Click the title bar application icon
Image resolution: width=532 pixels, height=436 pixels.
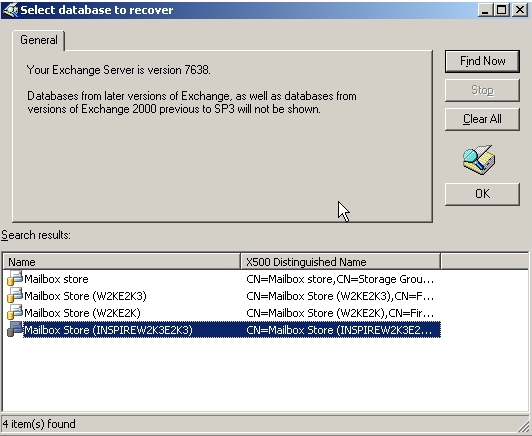pos(10,10)
